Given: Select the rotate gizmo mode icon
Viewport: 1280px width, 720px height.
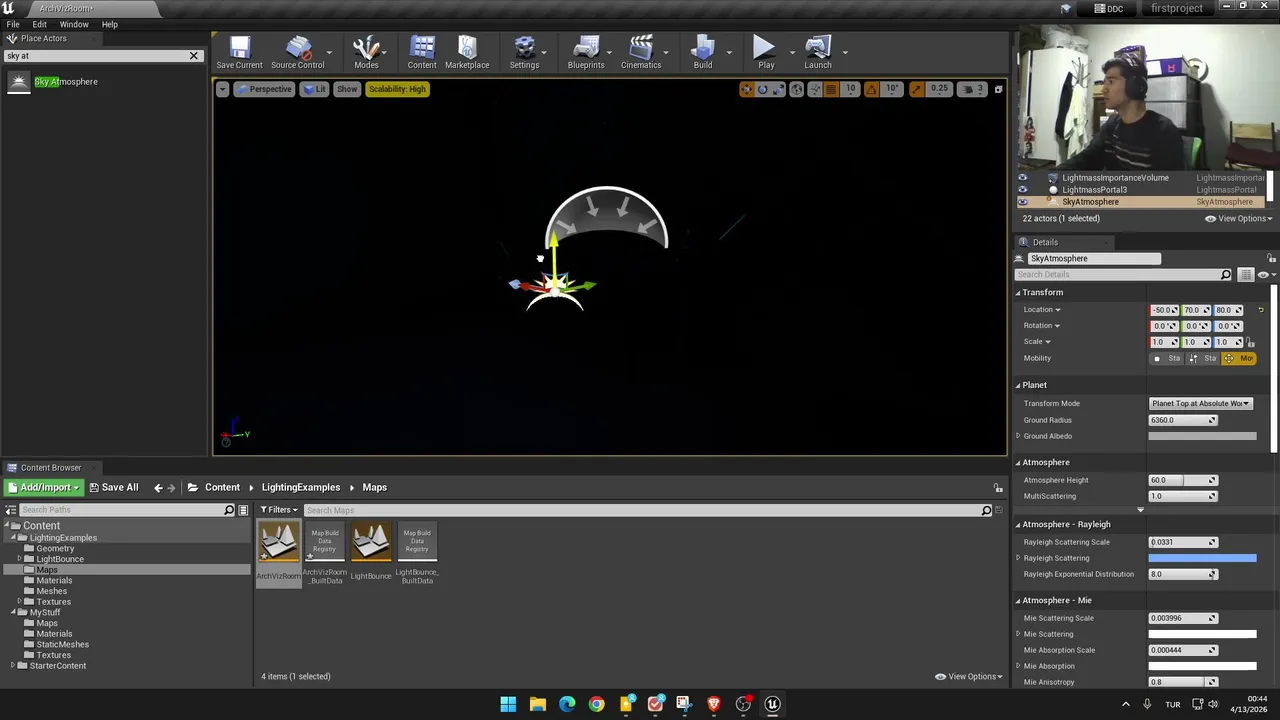Looking at the screenshot, I should 762,89.
